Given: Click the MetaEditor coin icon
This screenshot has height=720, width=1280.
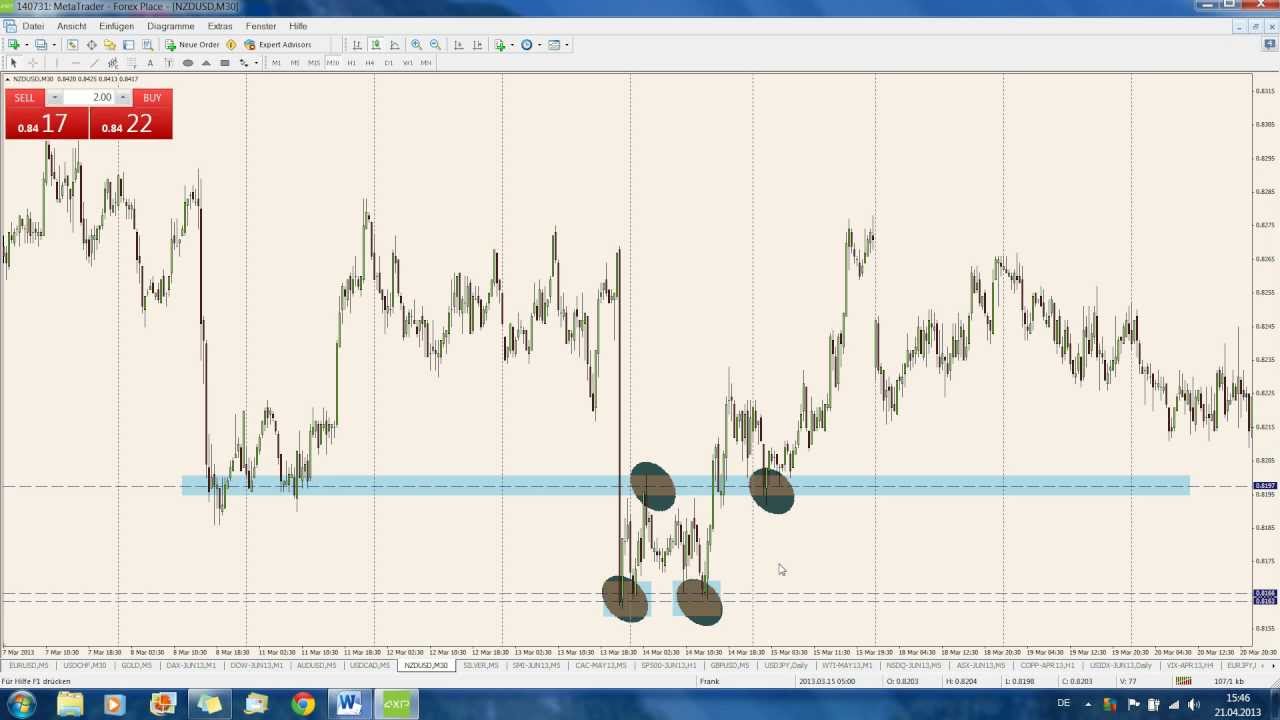Looking at the screenshot, I should tap(231, 45).
